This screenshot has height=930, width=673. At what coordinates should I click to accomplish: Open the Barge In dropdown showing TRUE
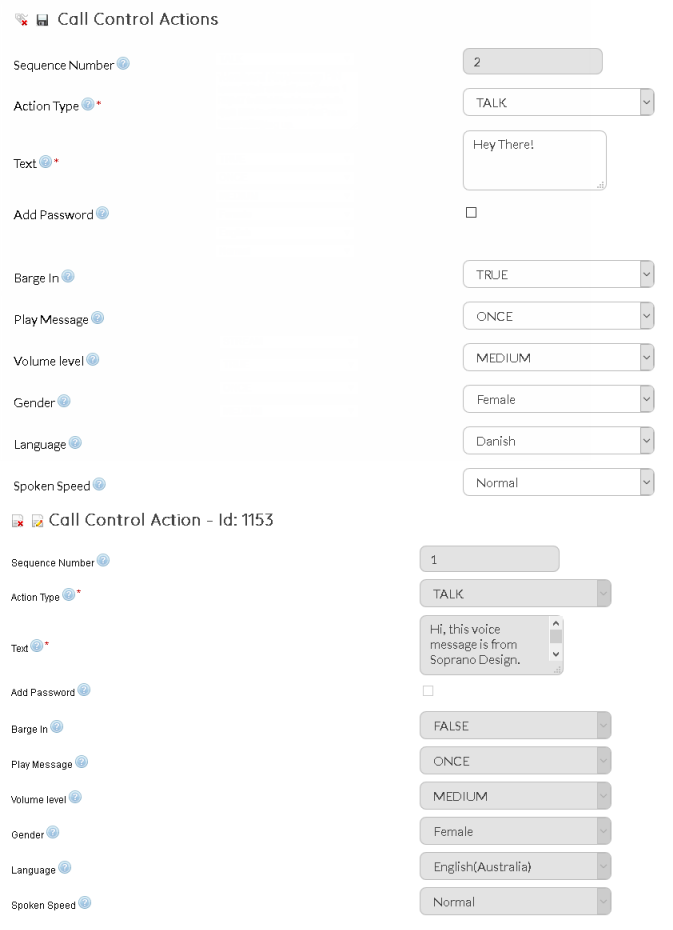tap(558, 275)
